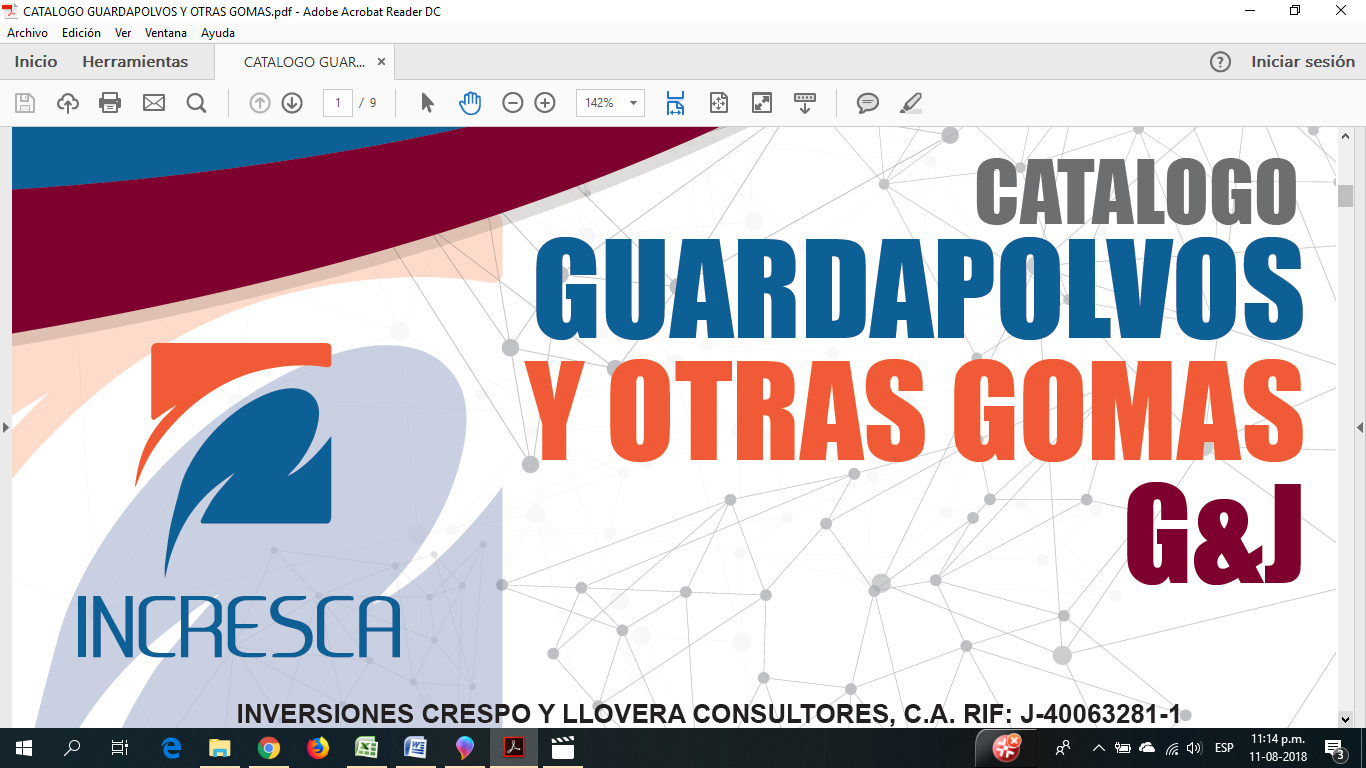The width and height of the screenshot is (1366, 768).
Task: Activate the hand pan tool
Action: tap(470, 102)
